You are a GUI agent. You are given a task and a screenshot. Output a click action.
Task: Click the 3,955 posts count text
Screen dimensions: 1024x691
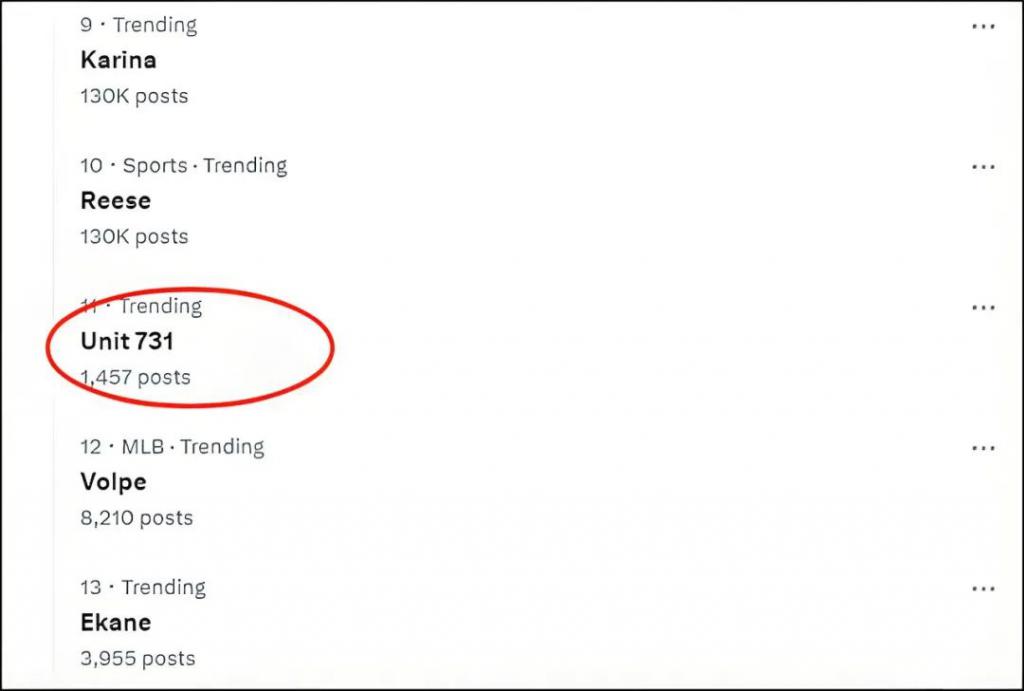137,659
